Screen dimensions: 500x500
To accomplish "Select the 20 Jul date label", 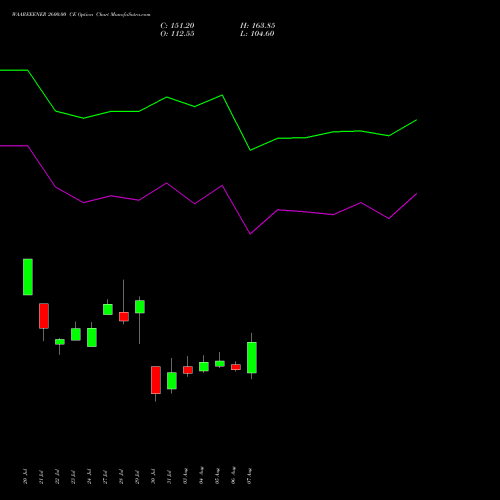I will pos(25,476).
